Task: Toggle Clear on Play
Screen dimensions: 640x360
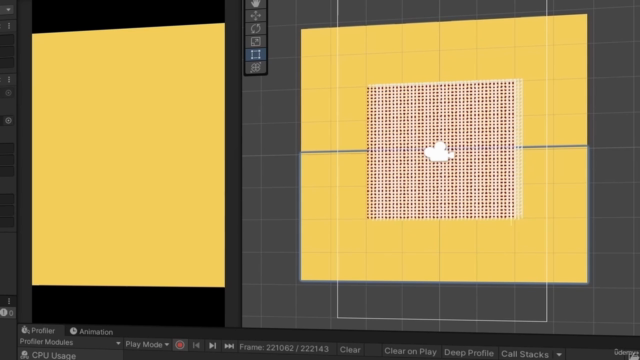Action: [x=410, y=351]
